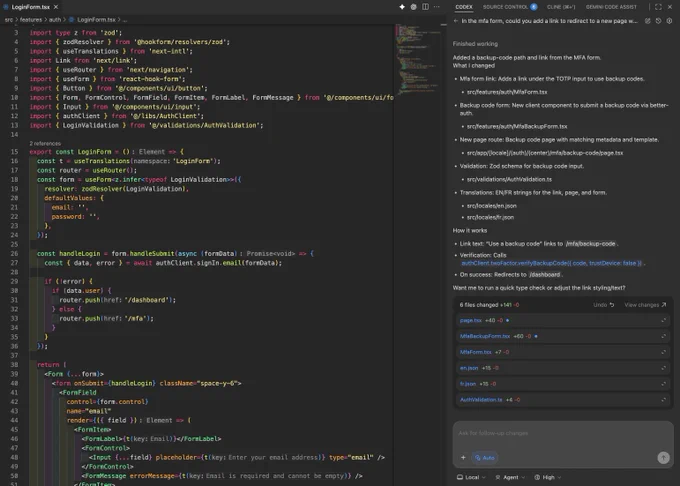Expand the diff for the AuthValidation.ts row
The width and height of the screenshot is (680, 486).
coord(663,400)
